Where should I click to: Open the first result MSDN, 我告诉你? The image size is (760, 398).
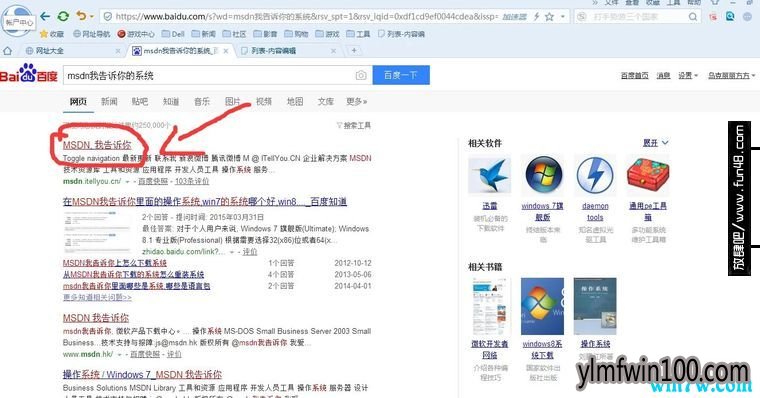point(97,145)
